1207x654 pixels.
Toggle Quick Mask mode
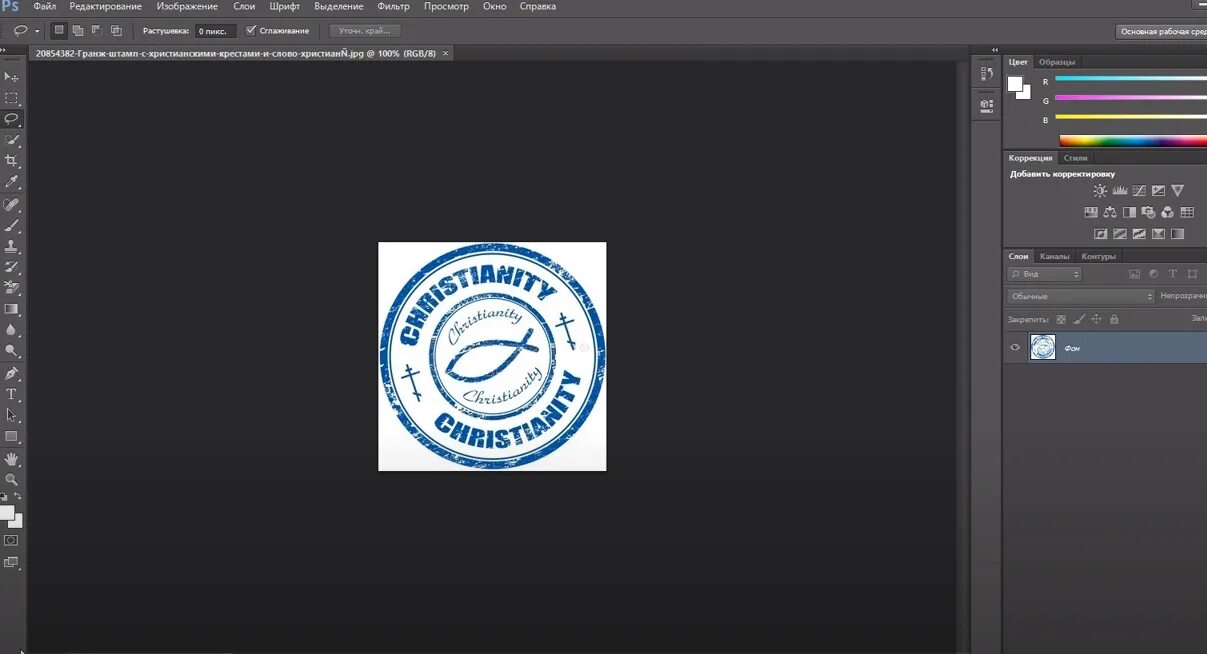pyautogui.click(x=11, y=540)
